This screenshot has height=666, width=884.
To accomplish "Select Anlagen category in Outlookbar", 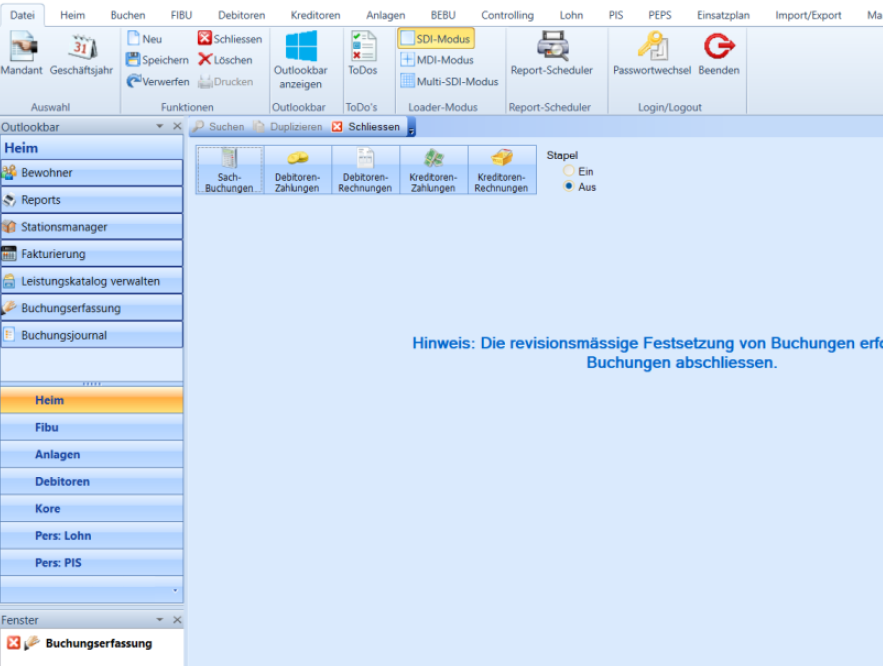I will coord(92,455).
